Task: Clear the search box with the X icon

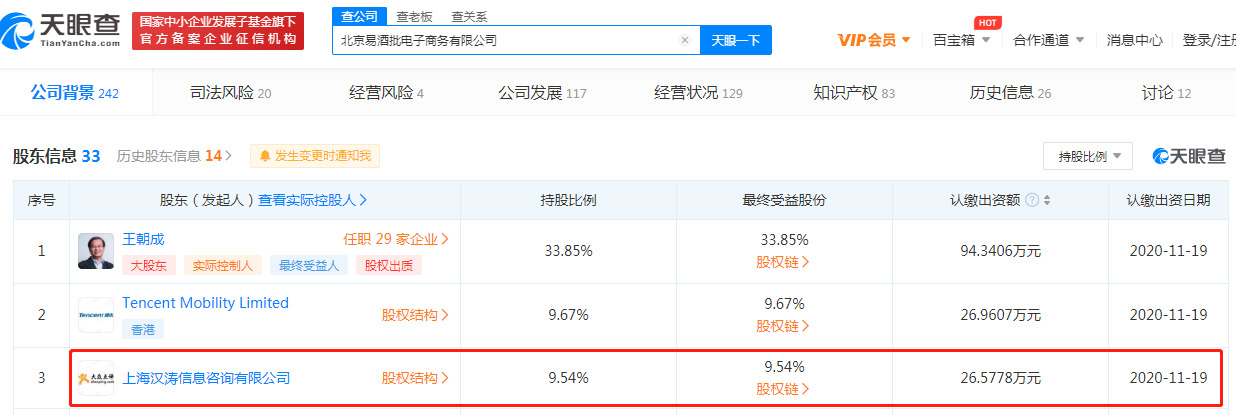Action: (684, 40)
